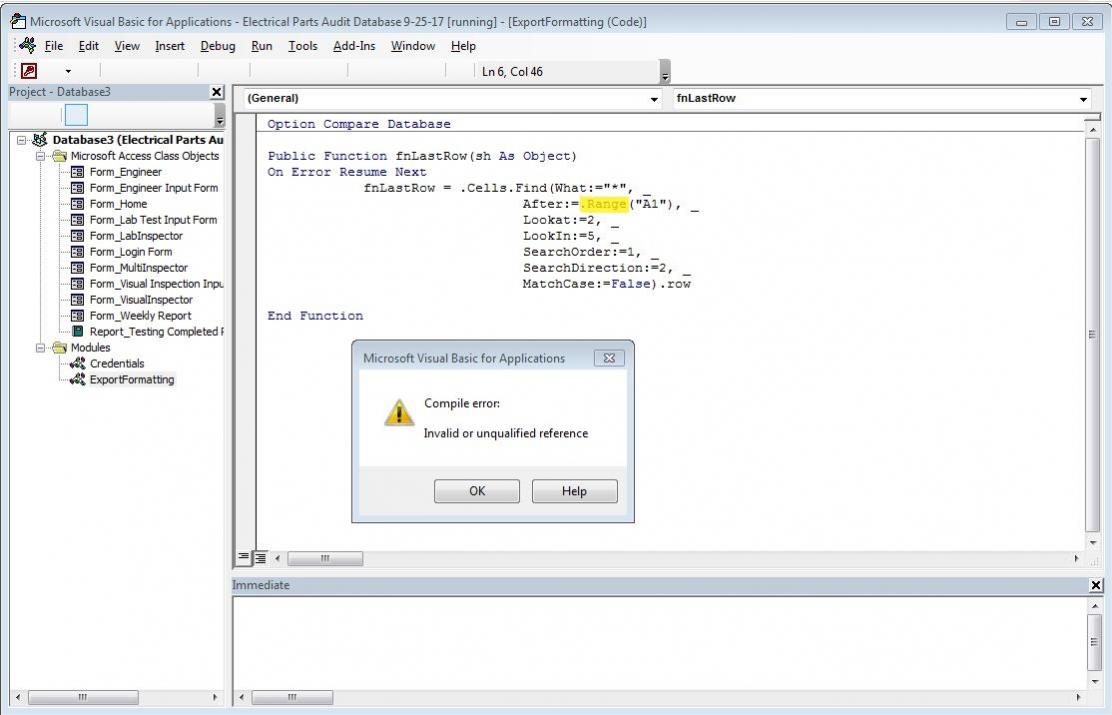Select the Report_Testing Completed report icon

(78, 332)
